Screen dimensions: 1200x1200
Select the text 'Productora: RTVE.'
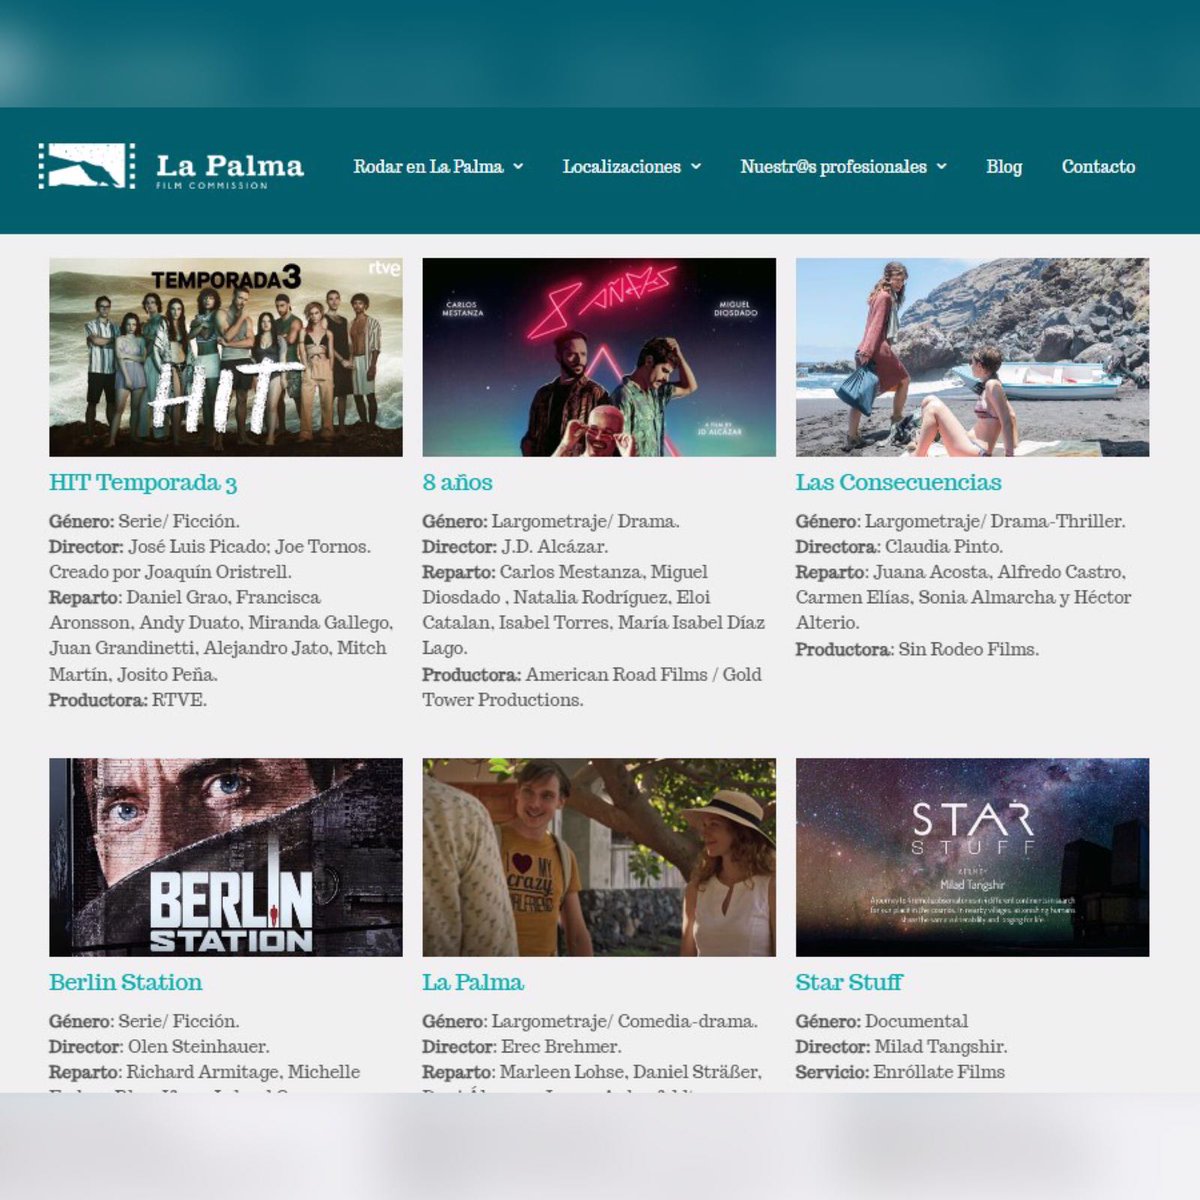128,700
